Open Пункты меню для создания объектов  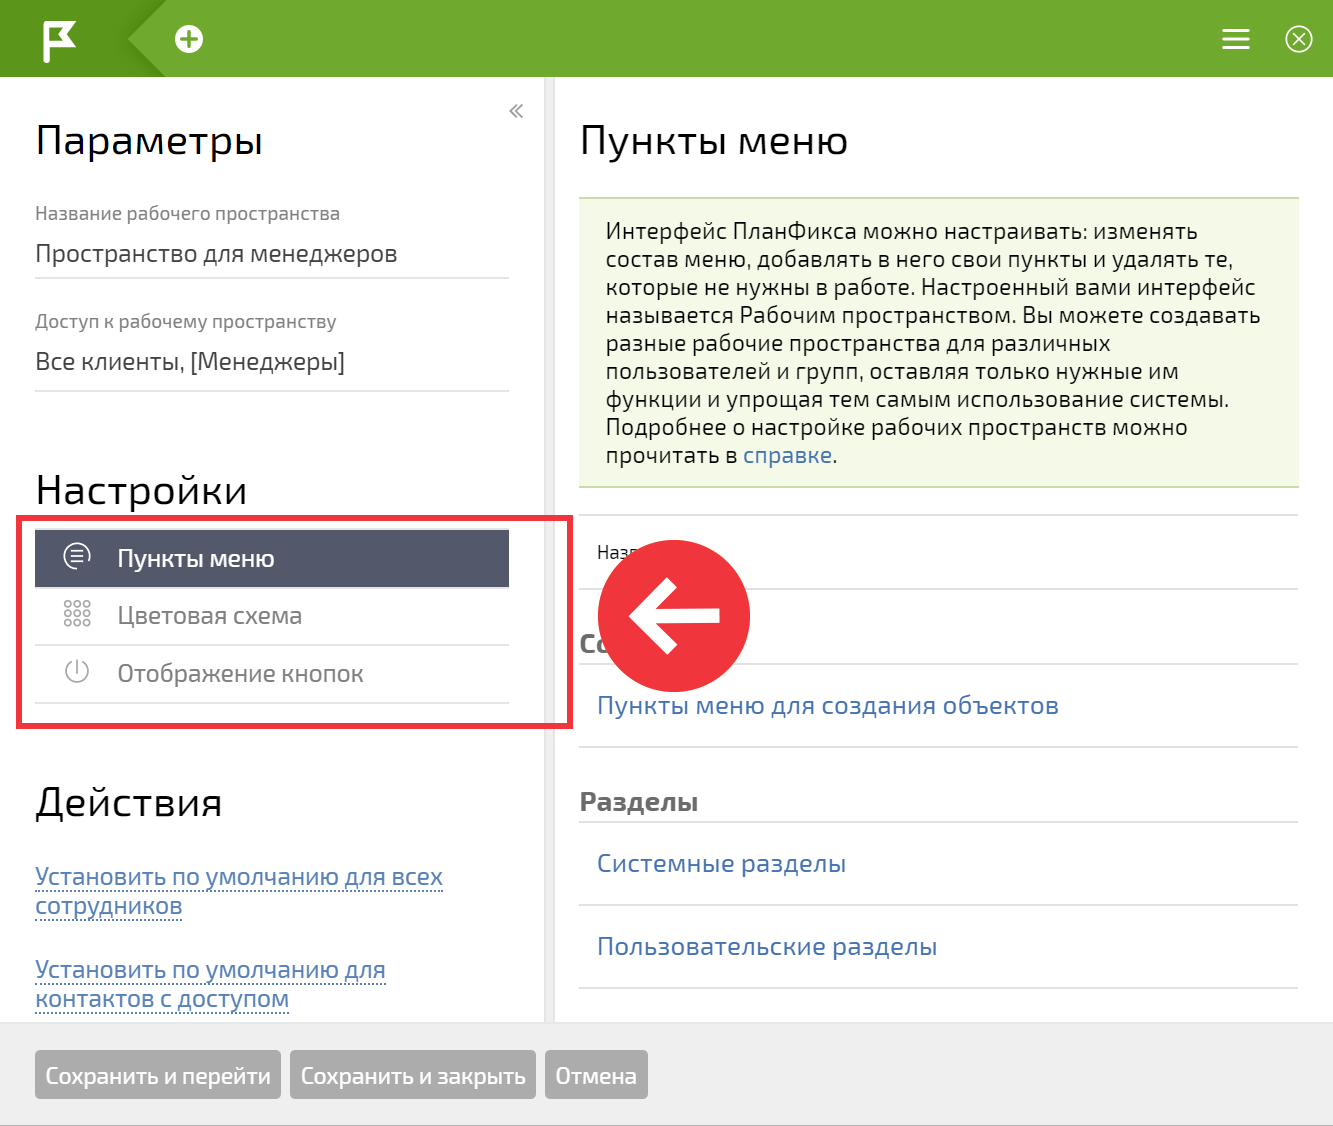(828, 706)
